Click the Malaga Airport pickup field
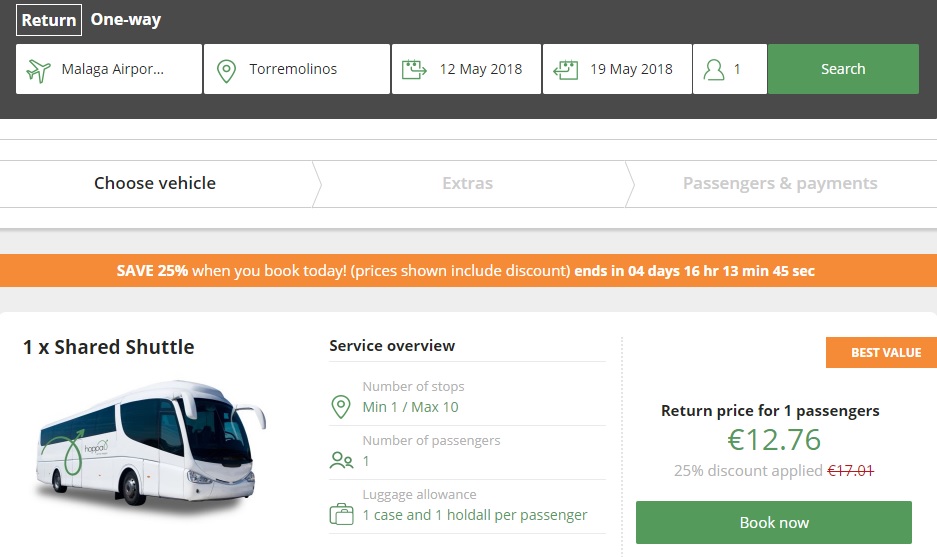The height and width of the screenshot is (557, 937). click(x=112, y=70)
